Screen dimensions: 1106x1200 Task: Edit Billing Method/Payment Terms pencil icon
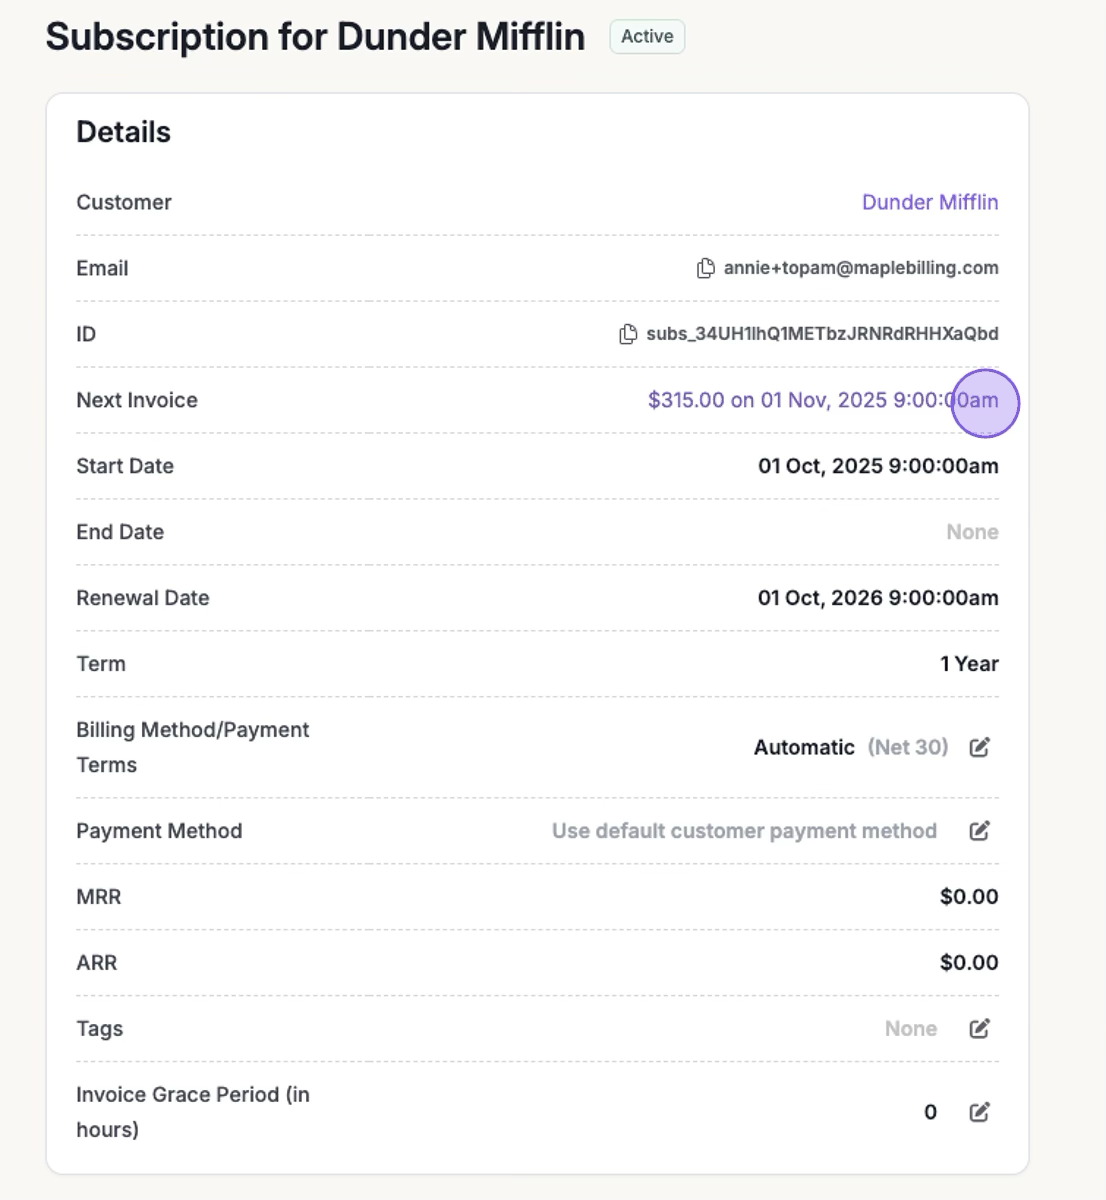coord(980,747)
